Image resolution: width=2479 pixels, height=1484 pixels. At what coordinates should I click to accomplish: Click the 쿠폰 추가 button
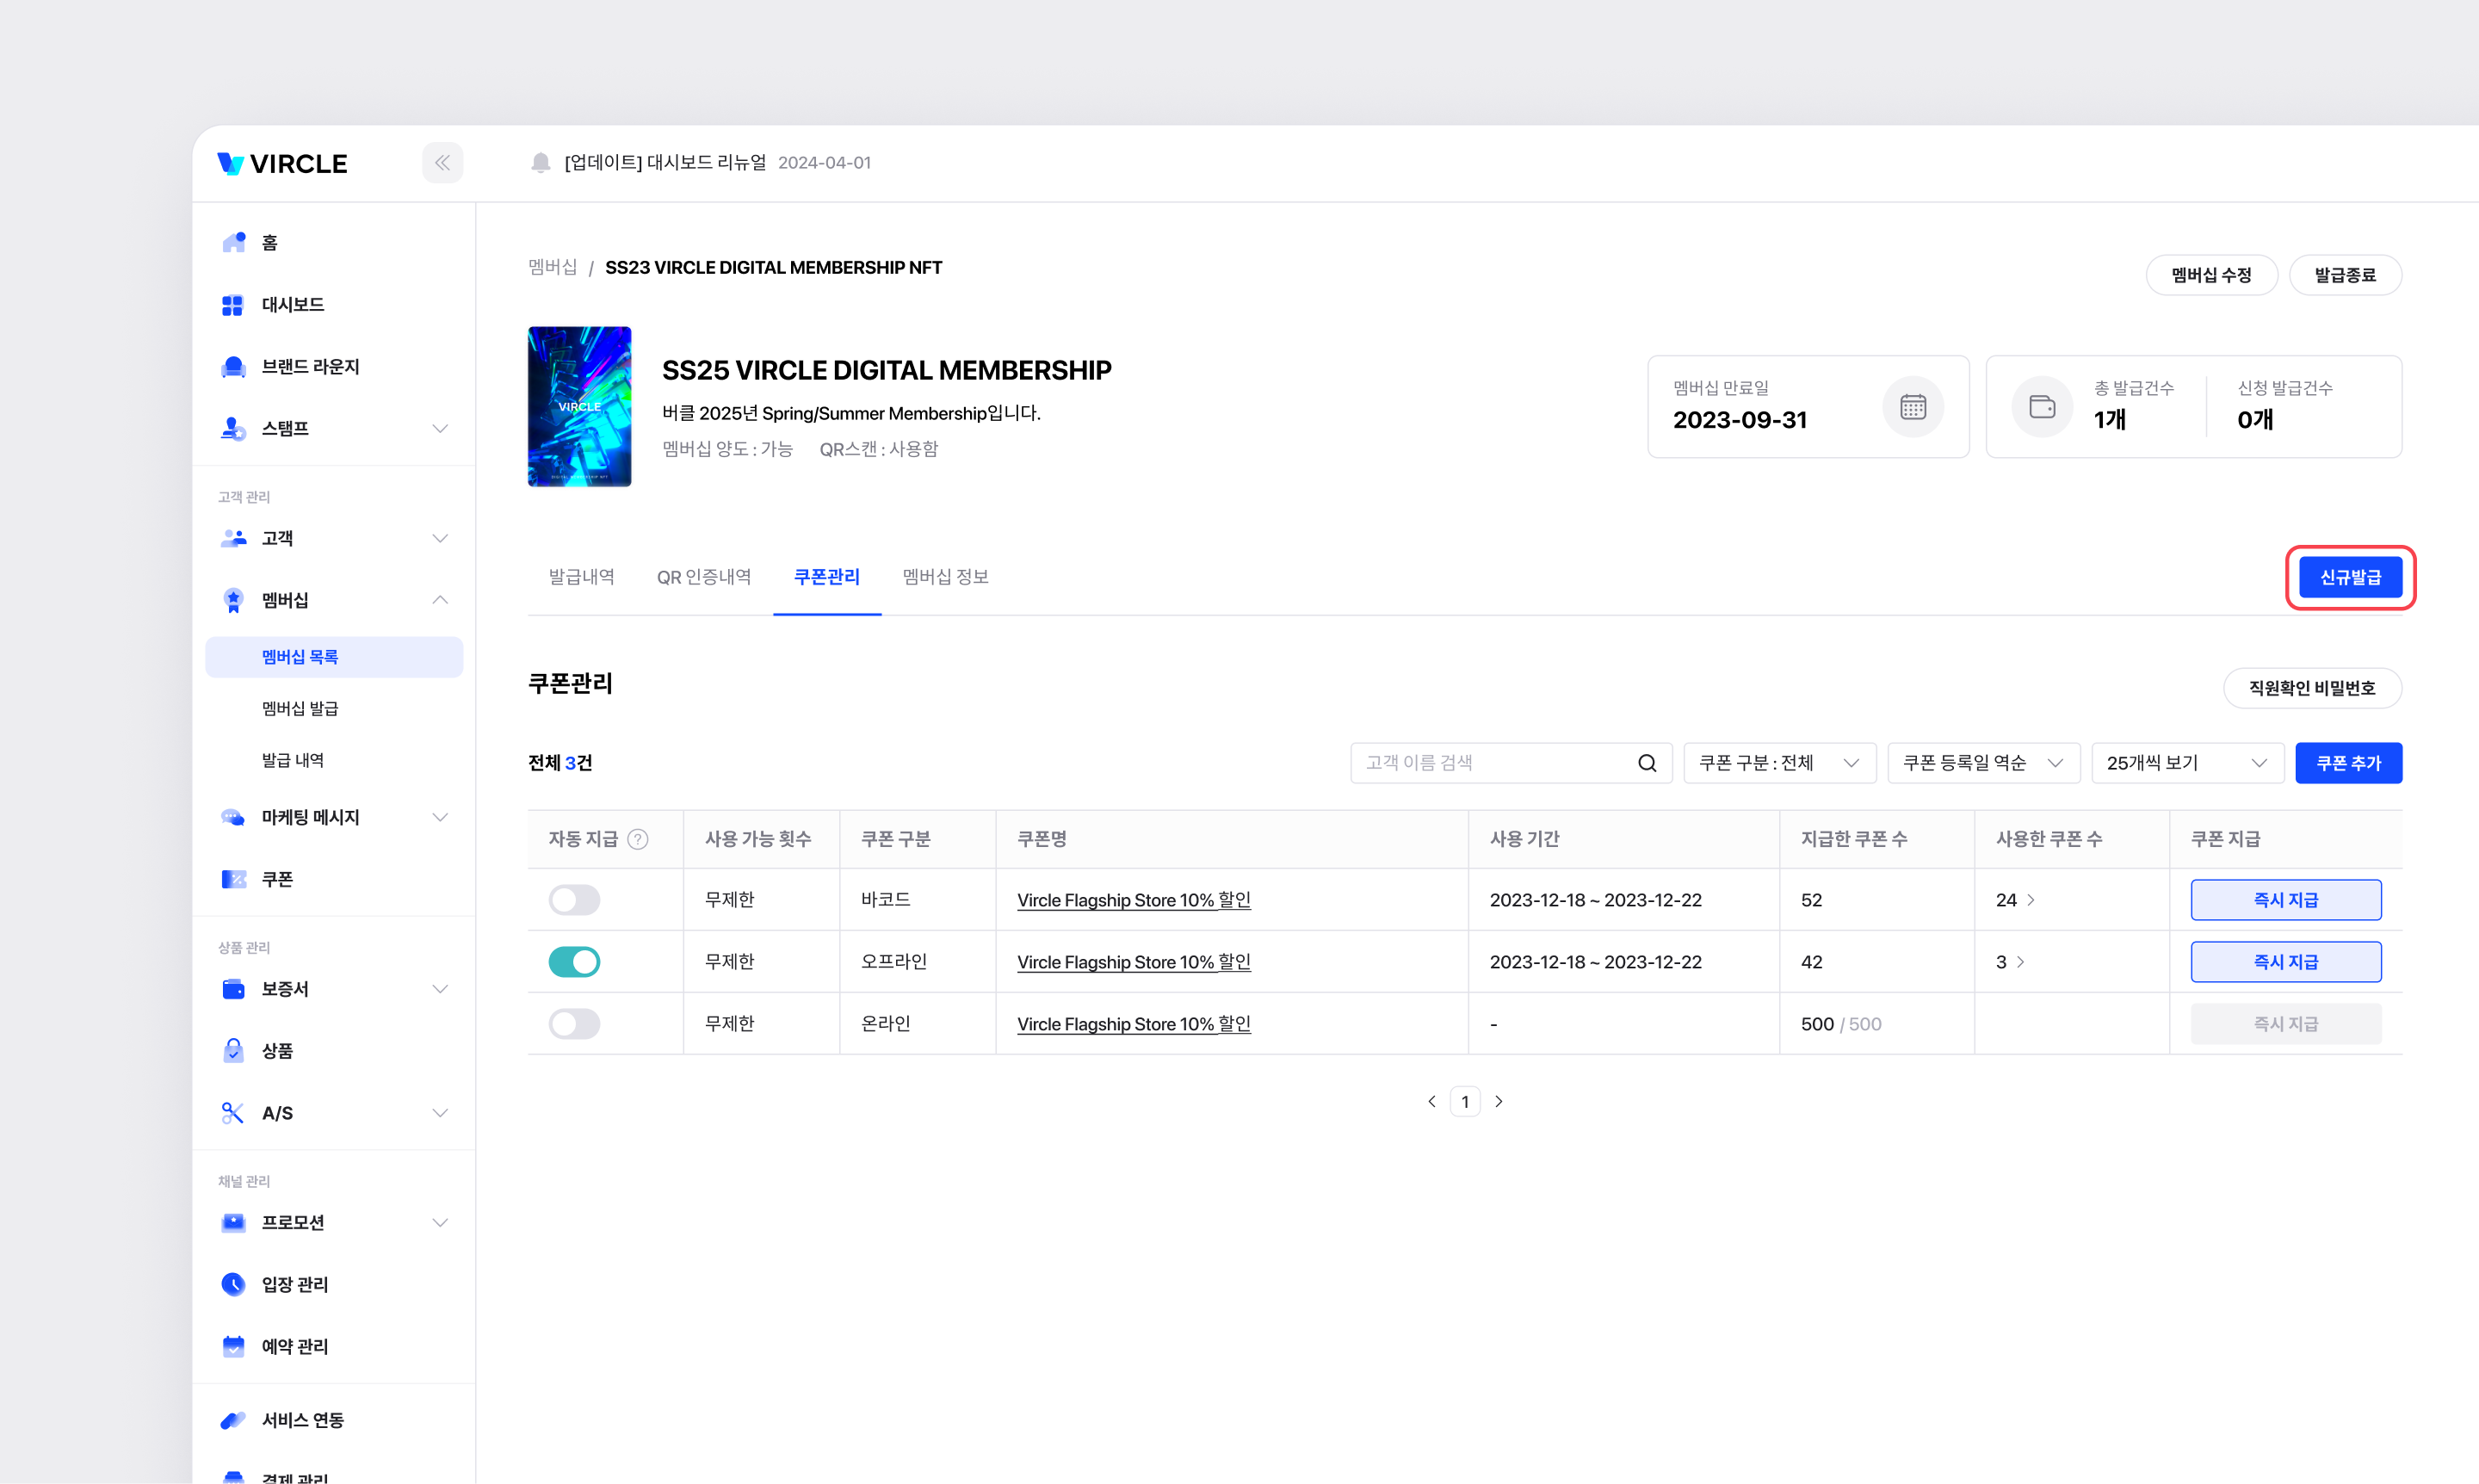click(x=2347, y=763)
